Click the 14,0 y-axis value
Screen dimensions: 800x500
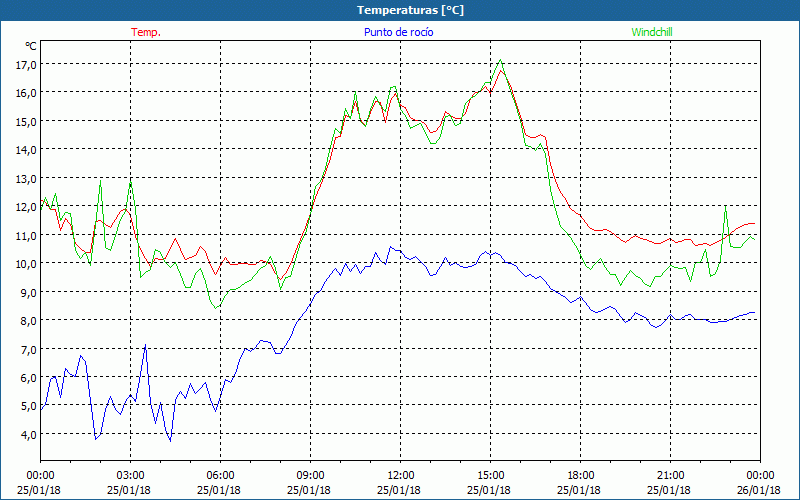(x=27, y=149)
